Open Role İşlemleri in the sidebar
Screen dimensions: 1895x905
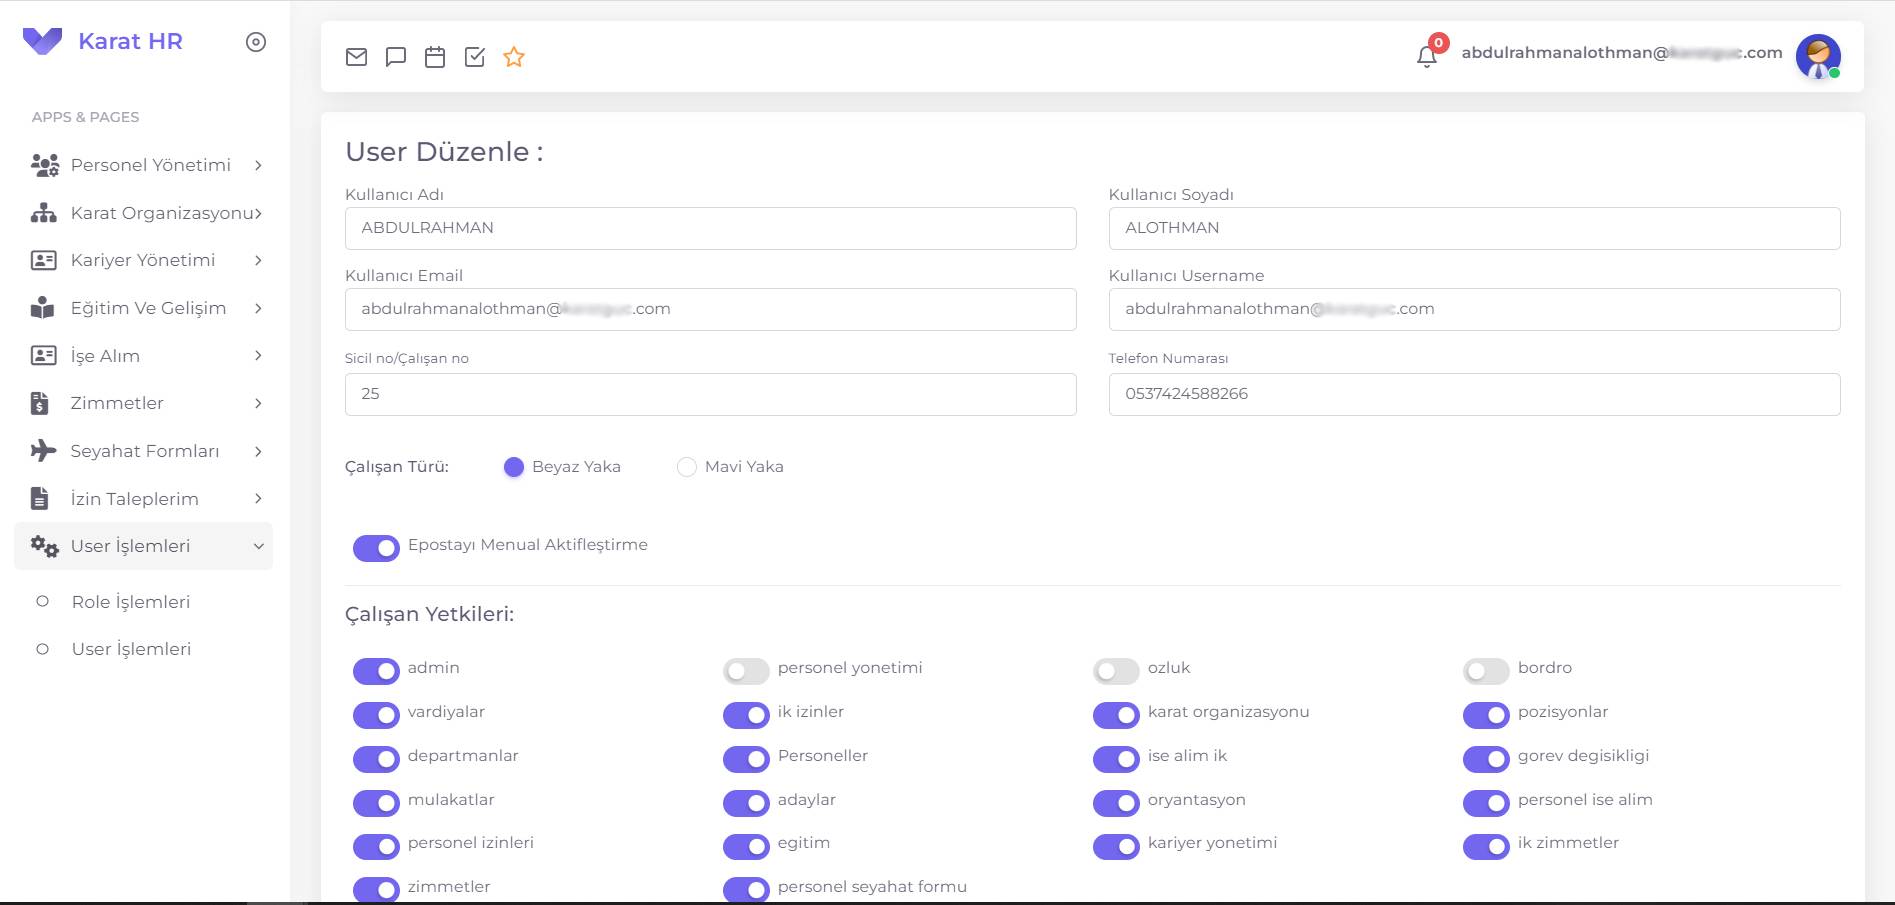point(130,602)
